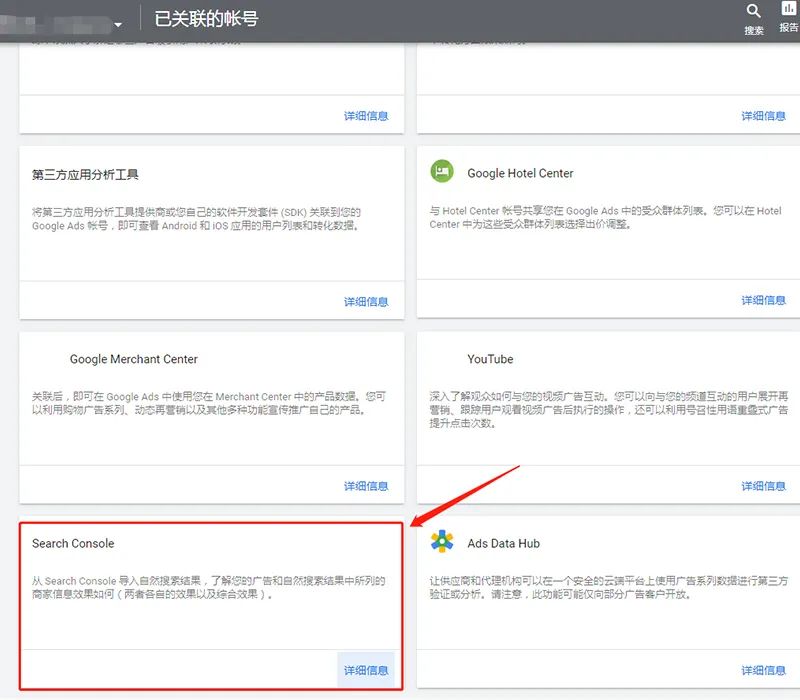Open 详细信息 under the YouTube card
The width and height of the screenshot is (800, 700).
764,486
